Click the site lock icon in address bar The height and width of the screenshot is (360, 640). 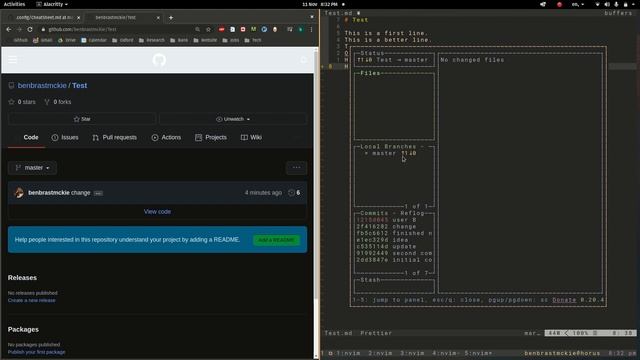[43, 29]
